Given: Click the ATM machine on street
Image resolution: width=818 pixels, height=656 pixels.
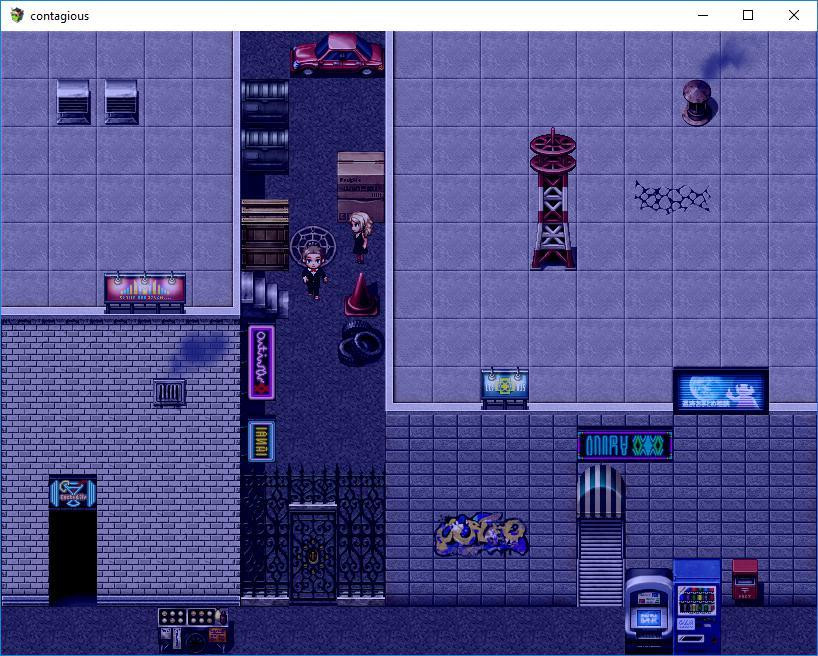Looking at the screenshot, I should (649, 611).
